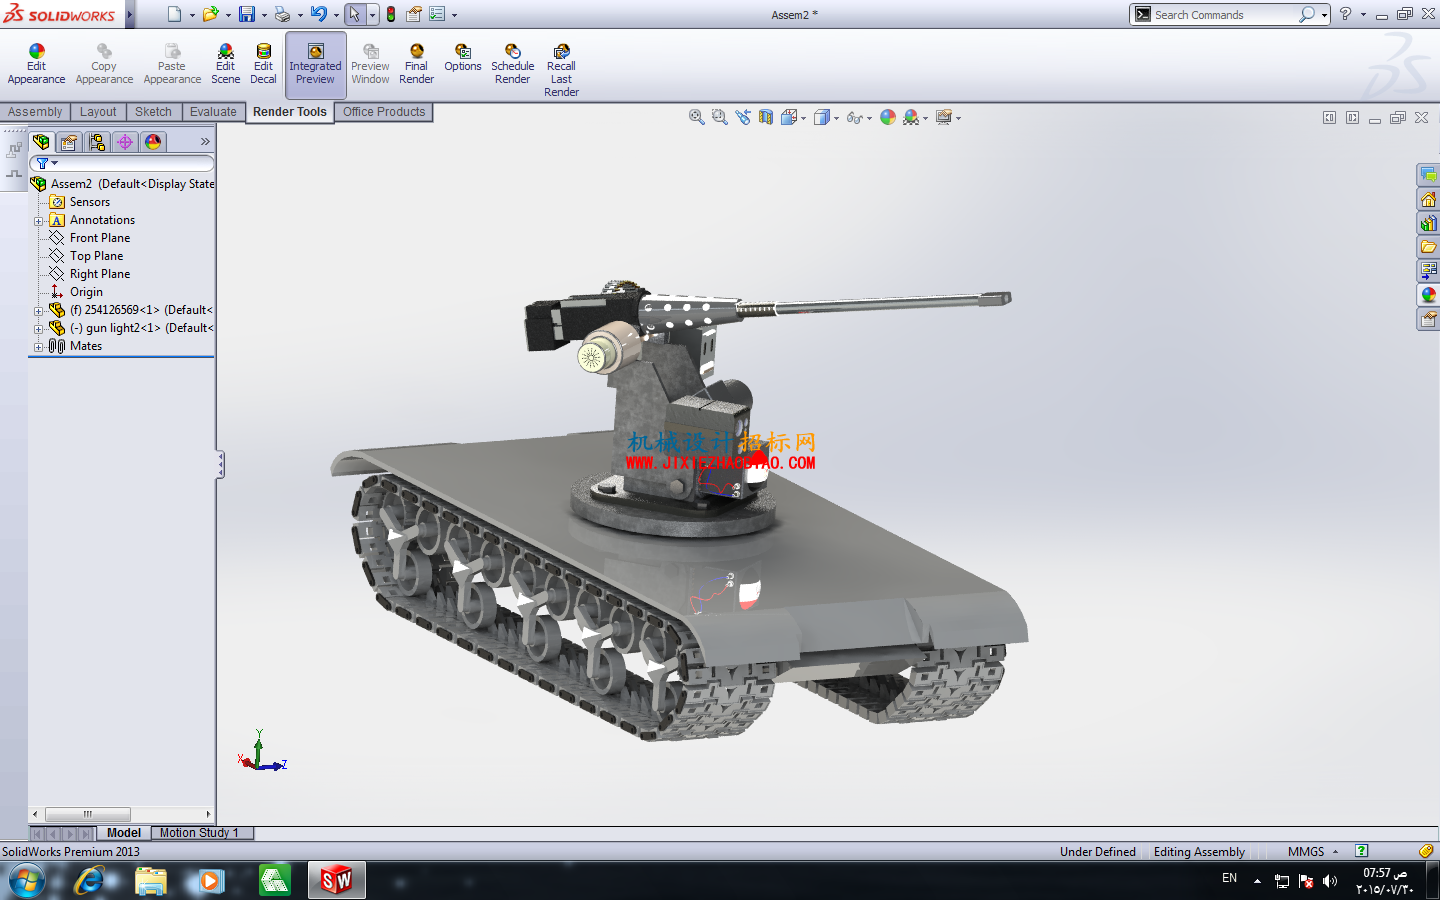Recall the Last Render
Image resolution: width=1440 pixels, height=900 pixels.
pyautogui.click(x=561, y=70)
